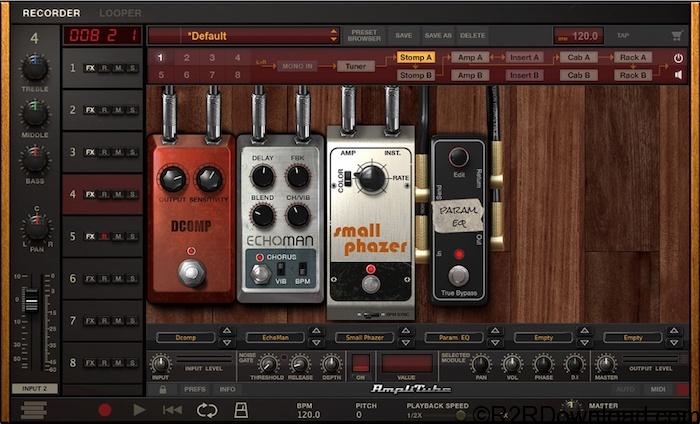Click the TAP tempo button

point(623,36)
